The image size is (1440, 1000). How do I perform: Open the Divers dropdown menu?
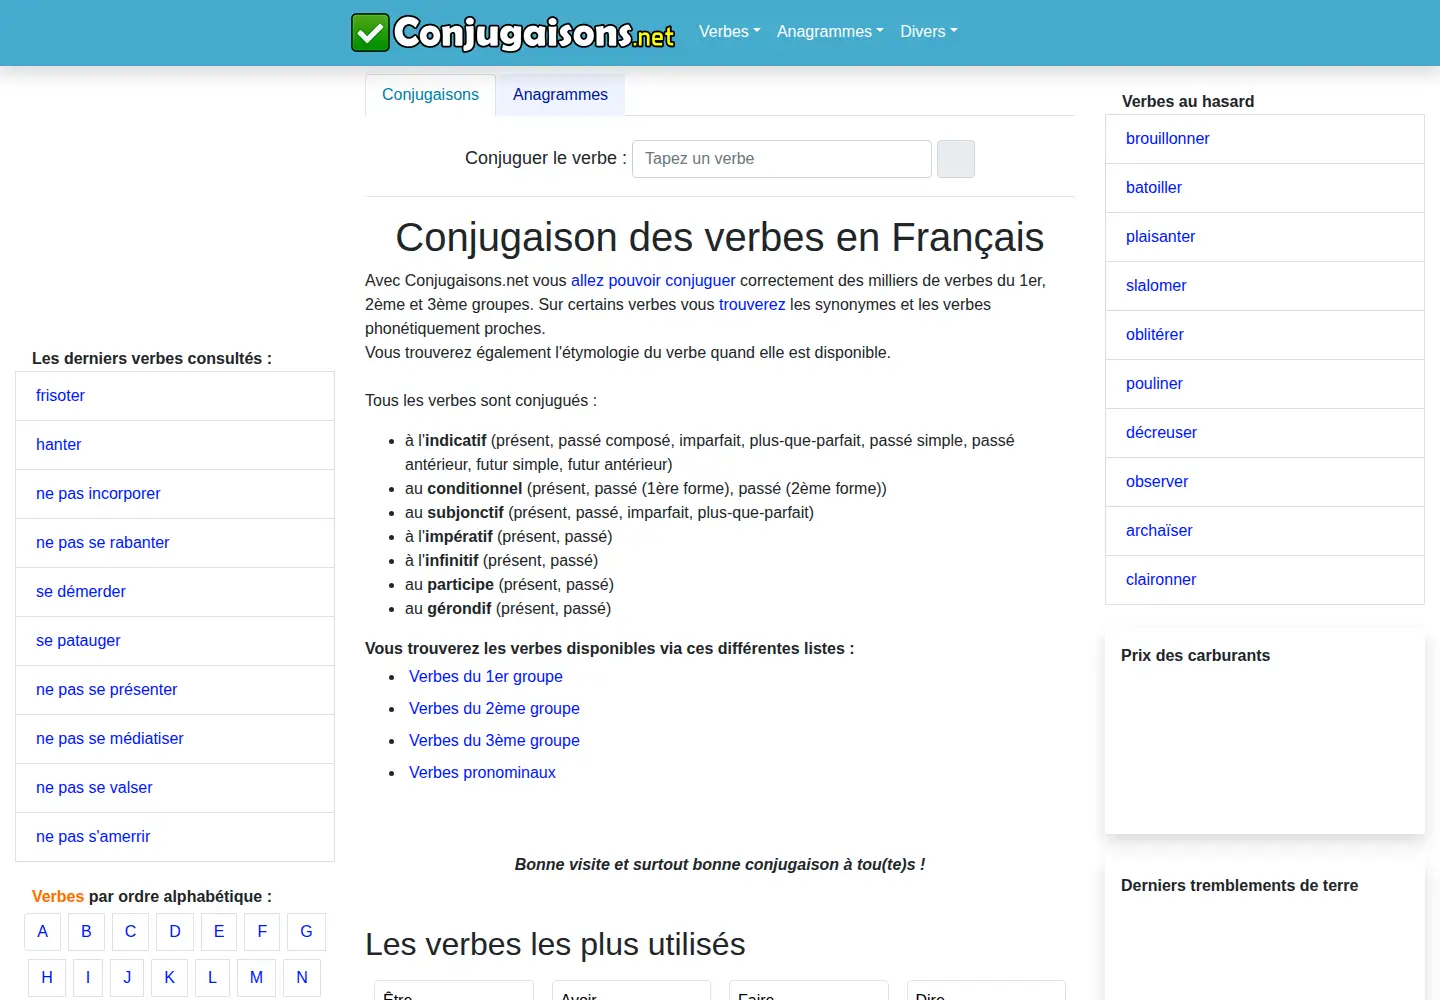tap(929, 32)
